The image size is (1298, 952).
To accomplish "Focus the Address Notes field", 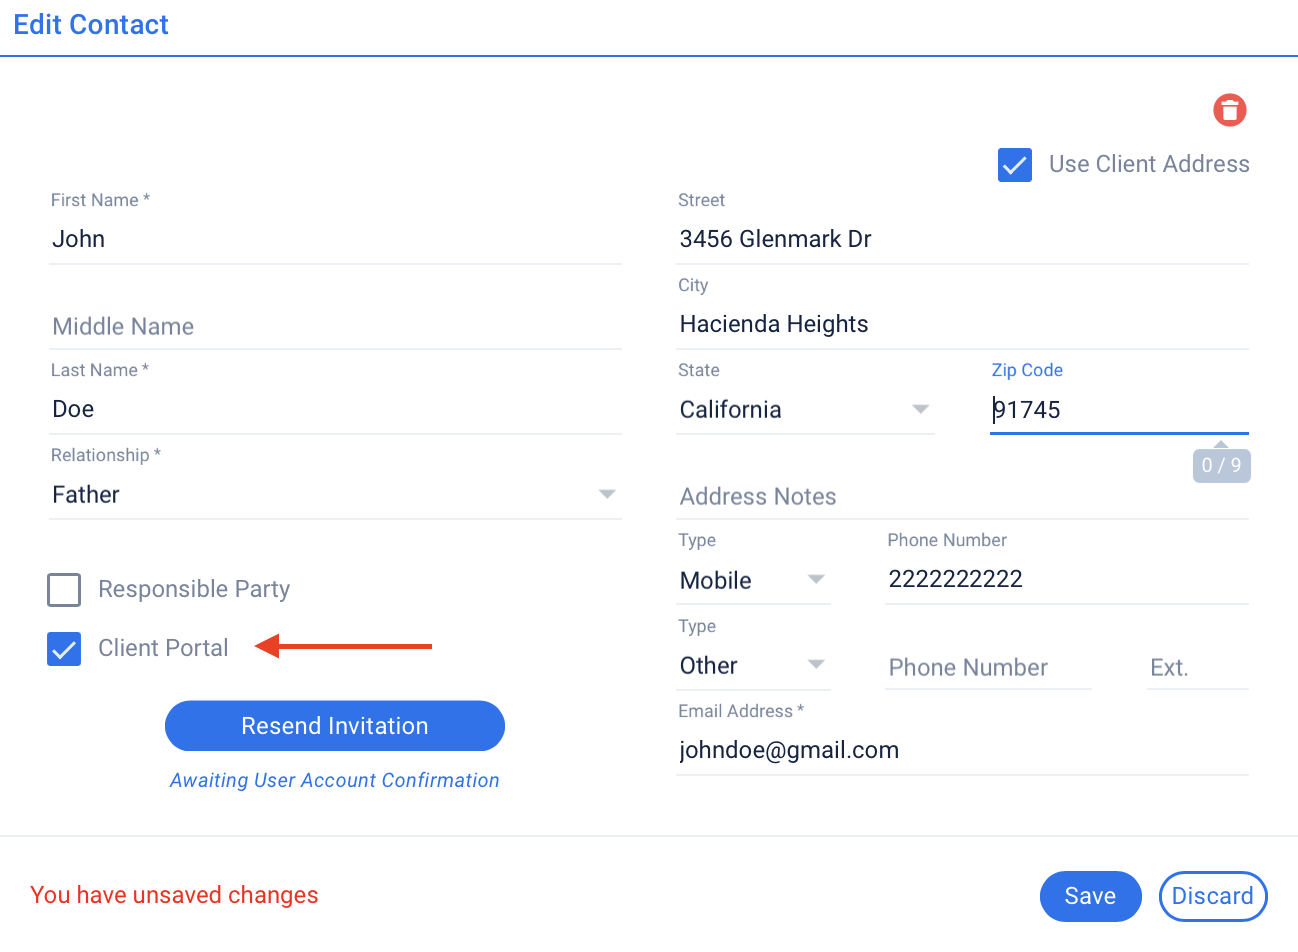I will coord(962,497).
